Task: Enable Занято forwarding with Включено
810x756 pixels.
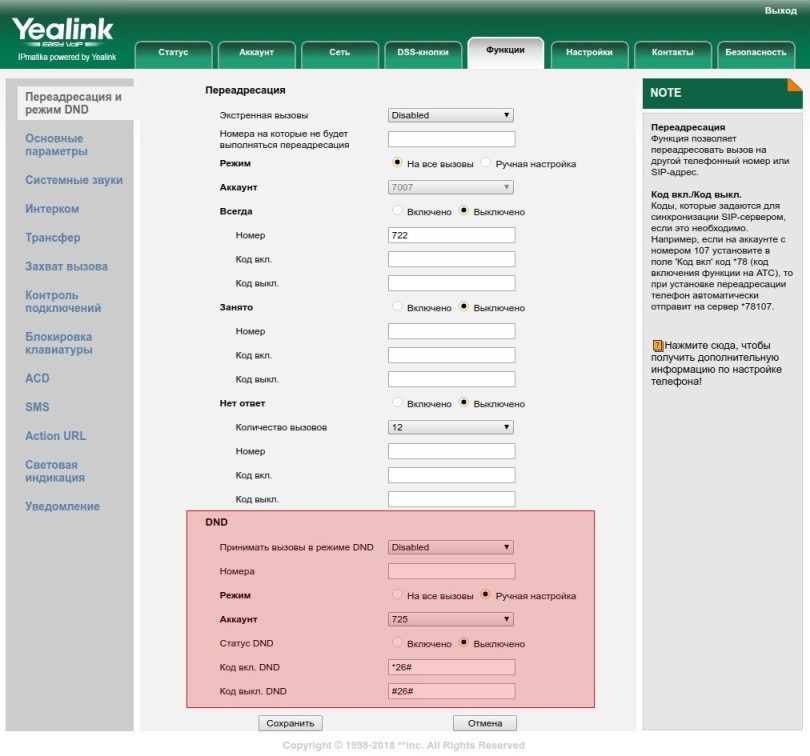Action: [x=397, y=306]
